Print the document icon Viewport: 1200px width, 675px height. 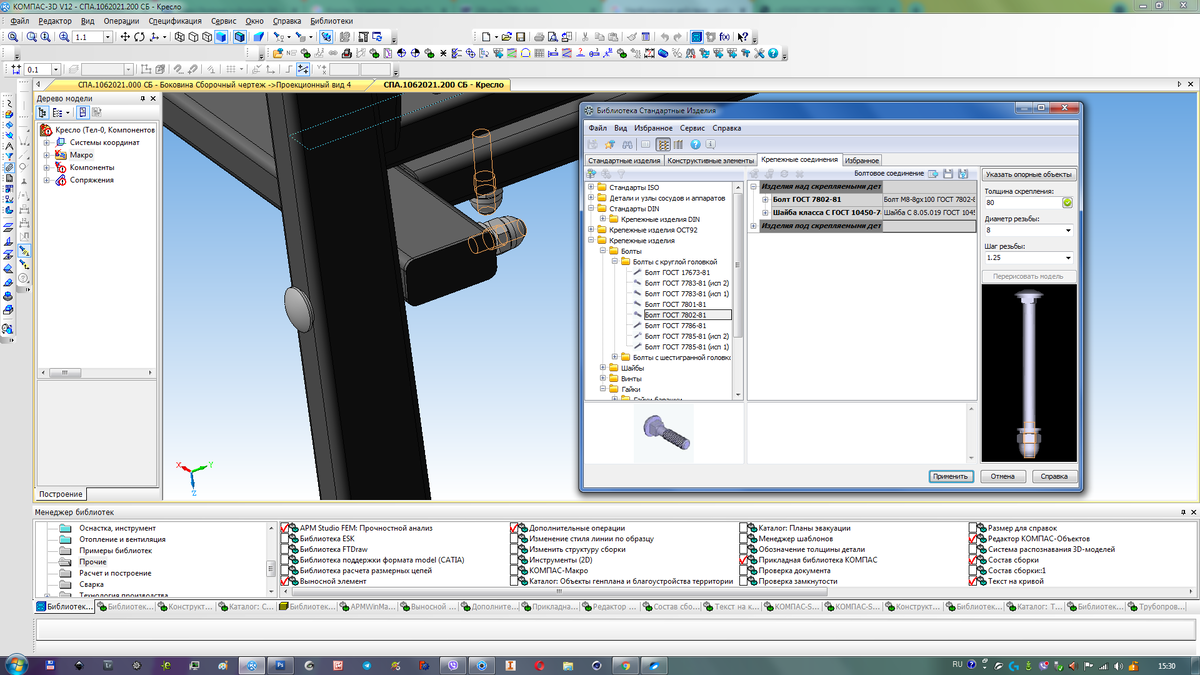click(x=539, y=37)
